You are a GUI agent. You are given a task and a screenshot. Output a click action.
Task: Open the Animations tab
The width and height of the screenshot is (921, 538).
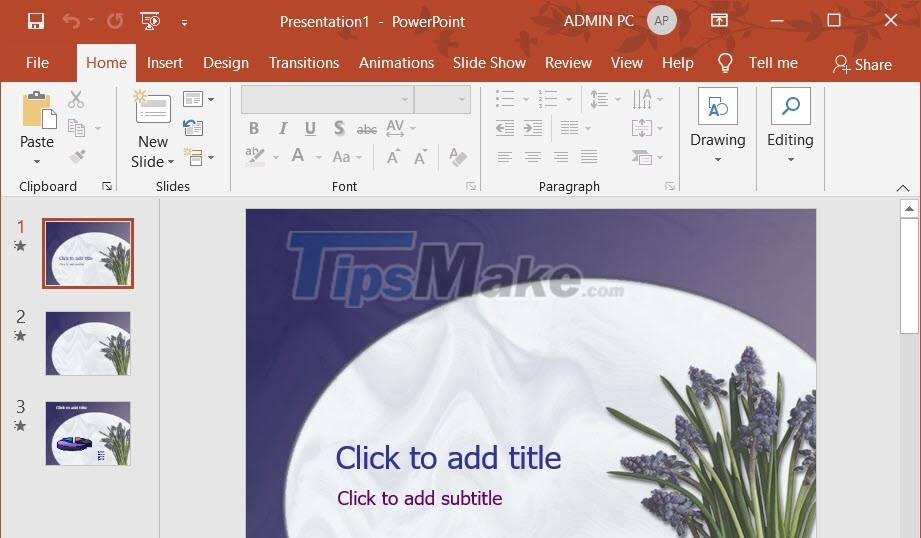tap(396, 63)
